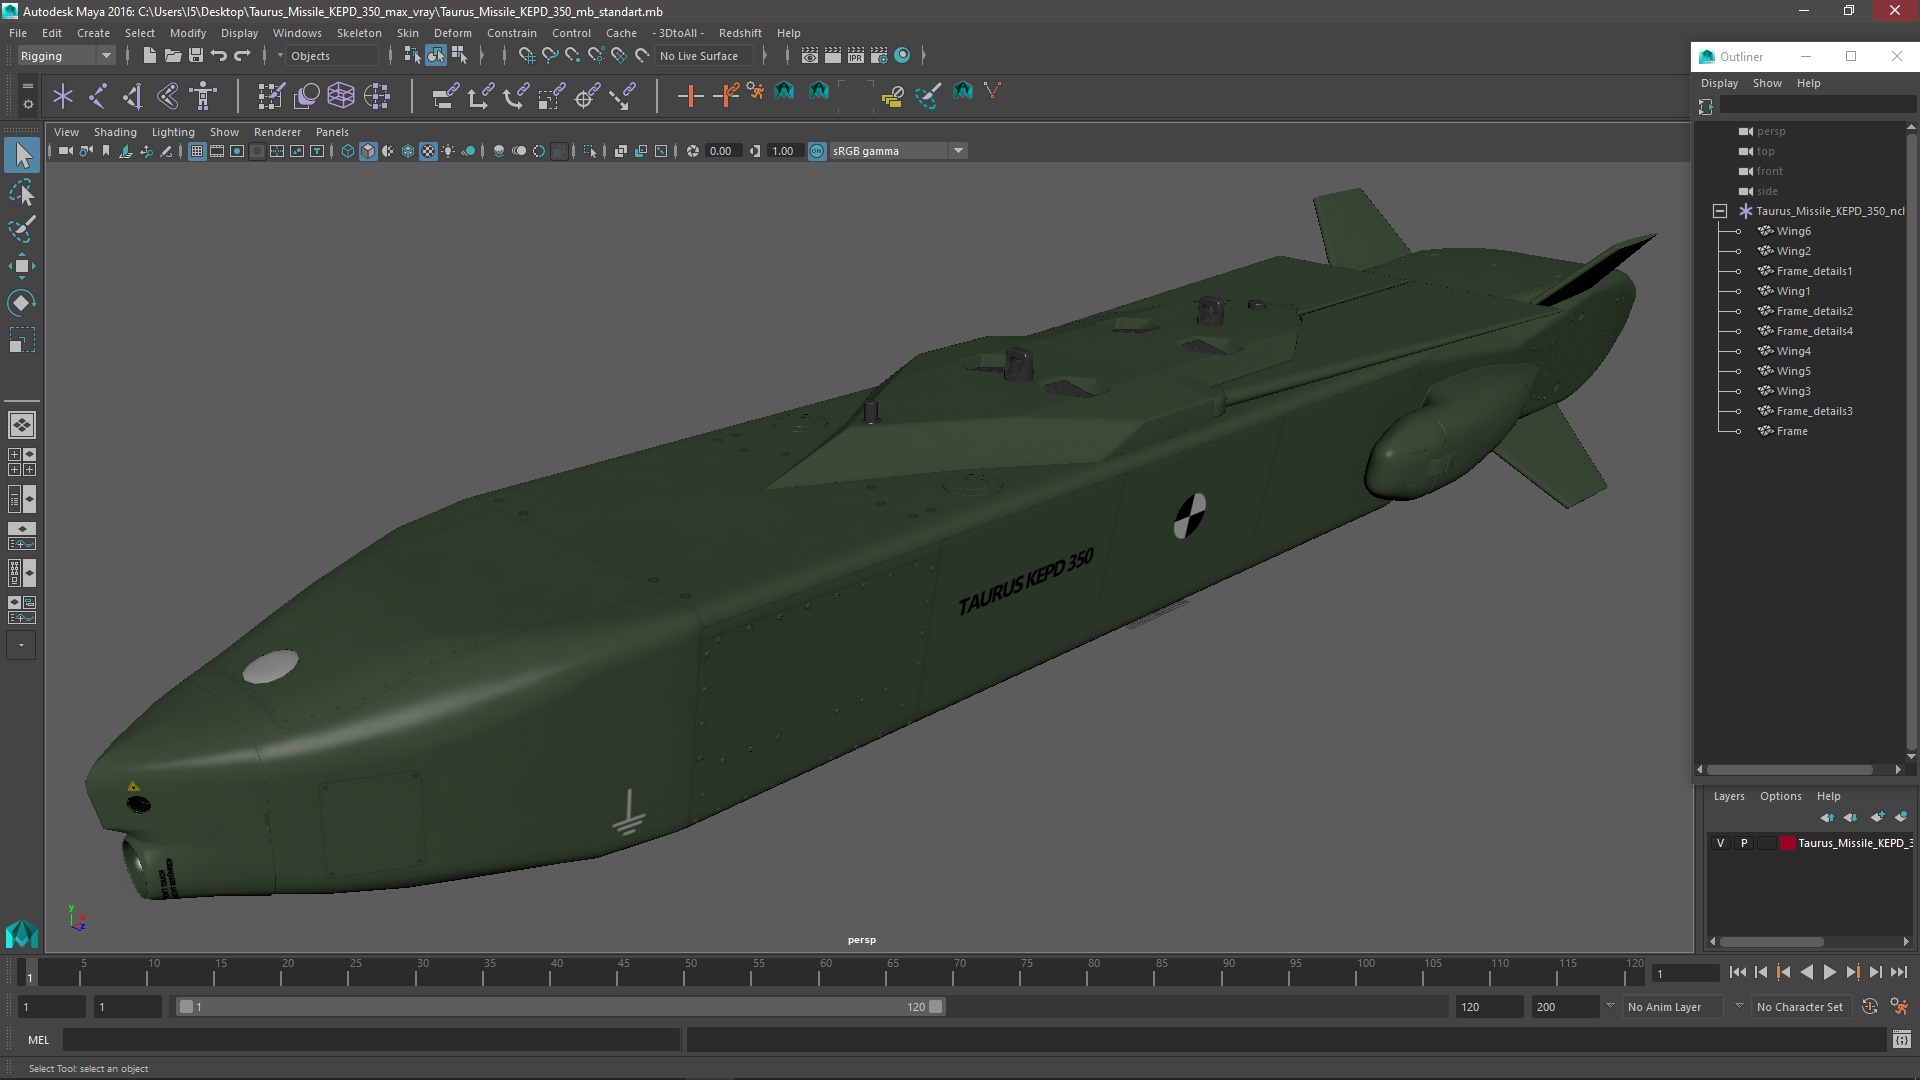Screen dimensions: 1920x1080
Task: Toggle textured display in viewport
Action: (x=428, y=151)
